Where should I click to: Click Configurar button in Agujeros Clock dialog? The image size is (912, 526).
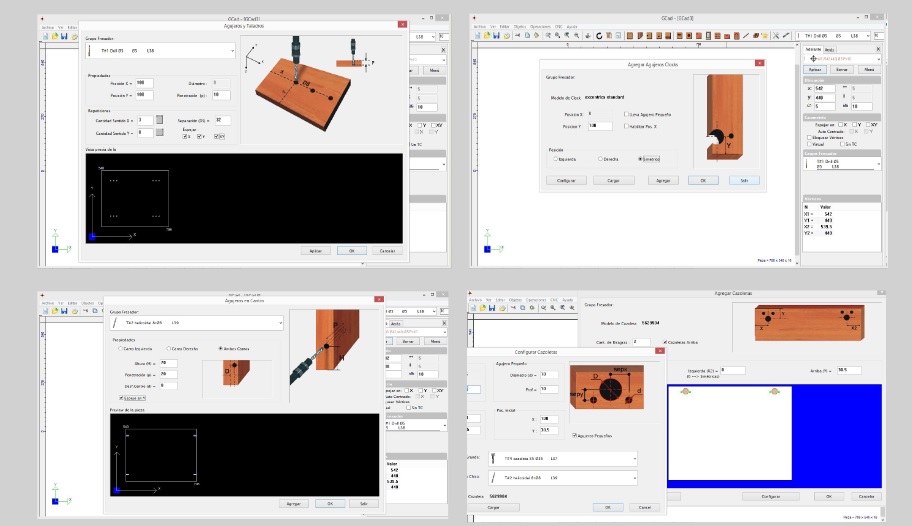(566, 180)
